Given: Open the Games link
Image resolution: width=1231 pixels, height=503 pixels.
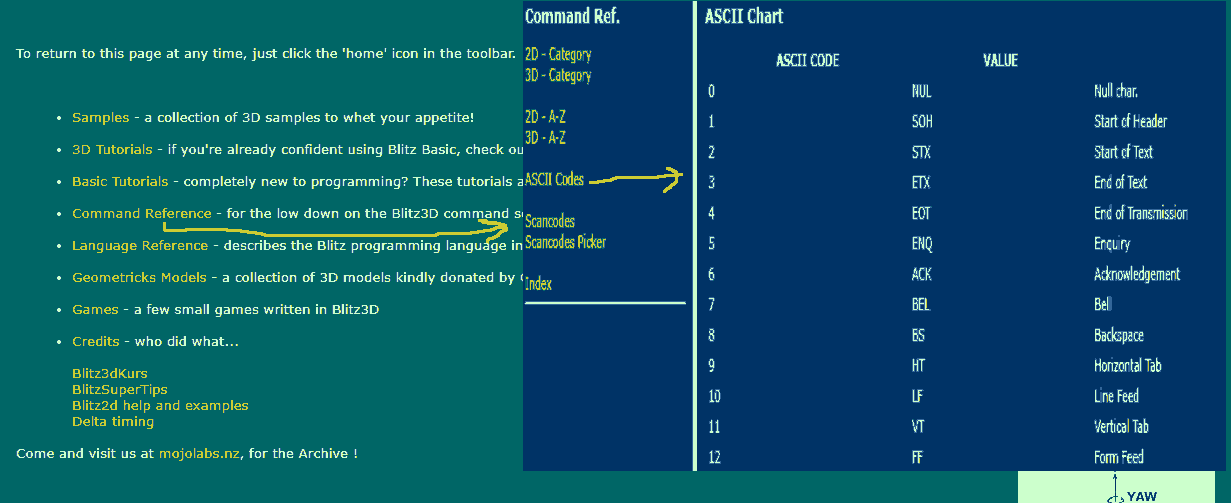Looking at the screenshot, I should [95, 310].
